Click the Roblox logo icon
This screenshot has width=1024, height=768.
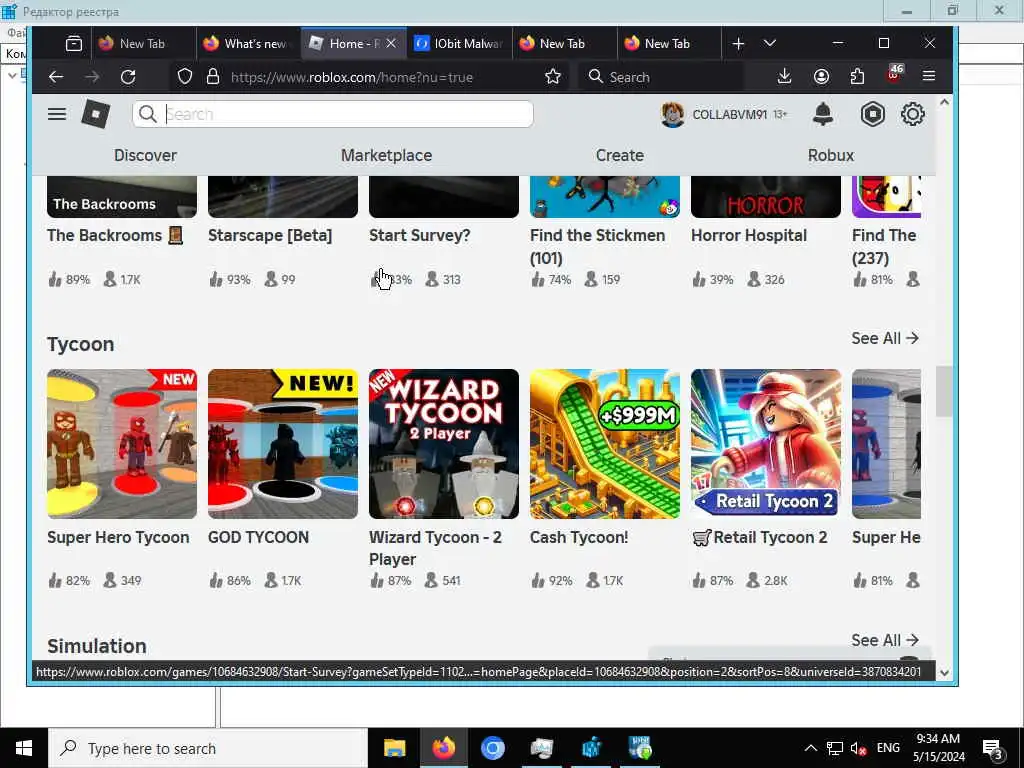[x=96, y=114]
